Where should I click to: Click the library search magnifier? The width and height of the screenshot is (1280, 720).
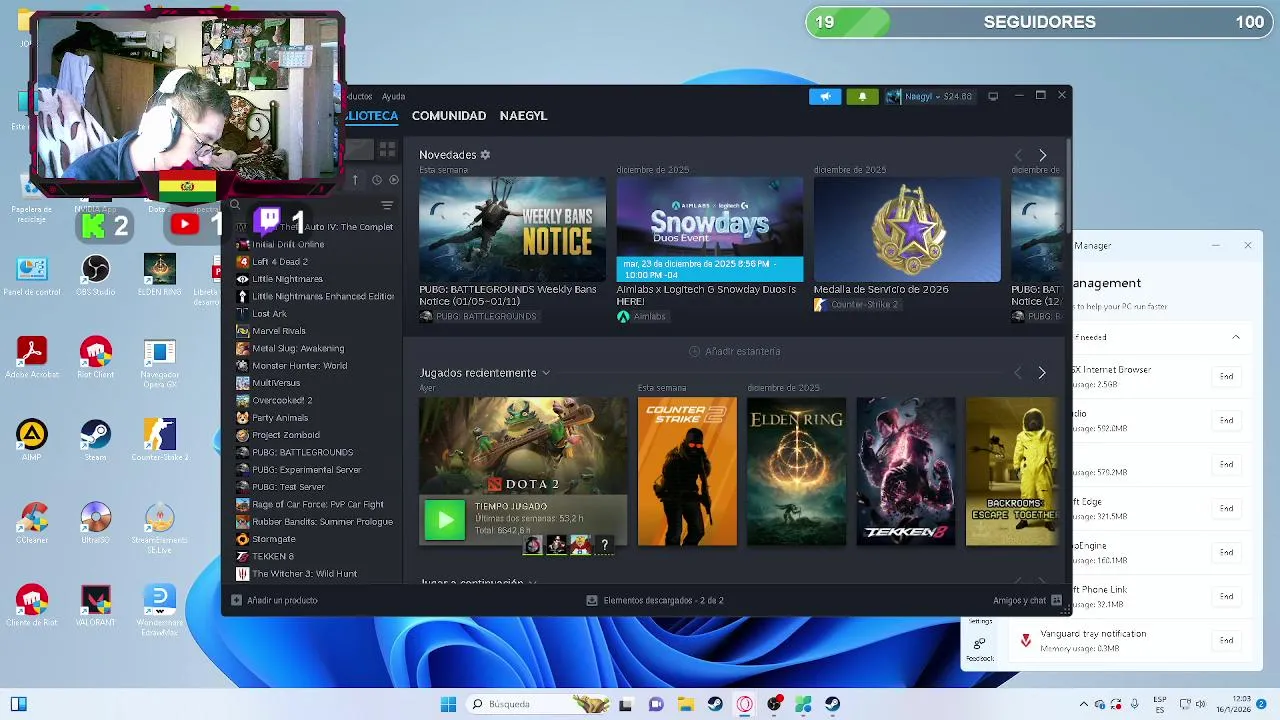point(235,205)
